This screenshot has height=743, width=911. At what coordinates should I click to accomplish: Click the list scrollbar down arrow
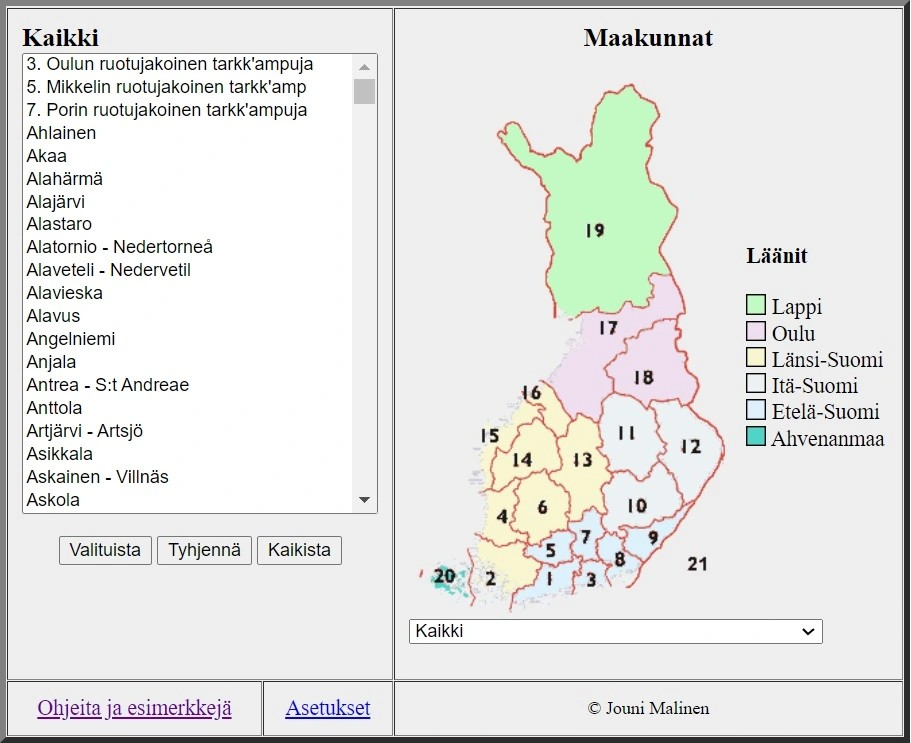coord(364,500)
